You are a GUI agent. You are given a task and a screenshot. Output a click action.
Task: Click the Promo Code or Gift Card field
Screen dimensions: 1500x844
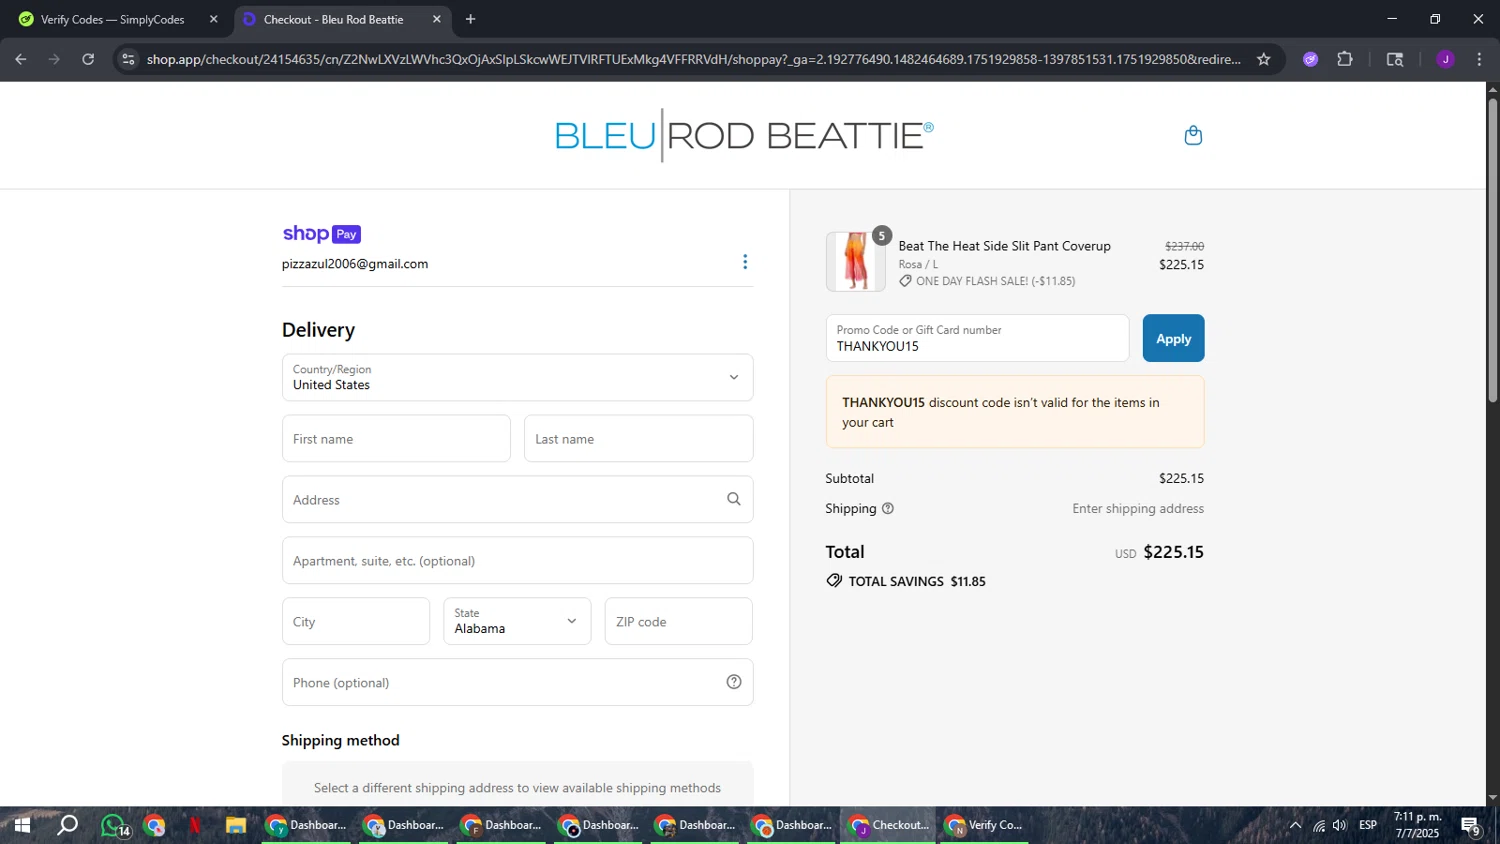pyautogui.click(x=977, y=338)
